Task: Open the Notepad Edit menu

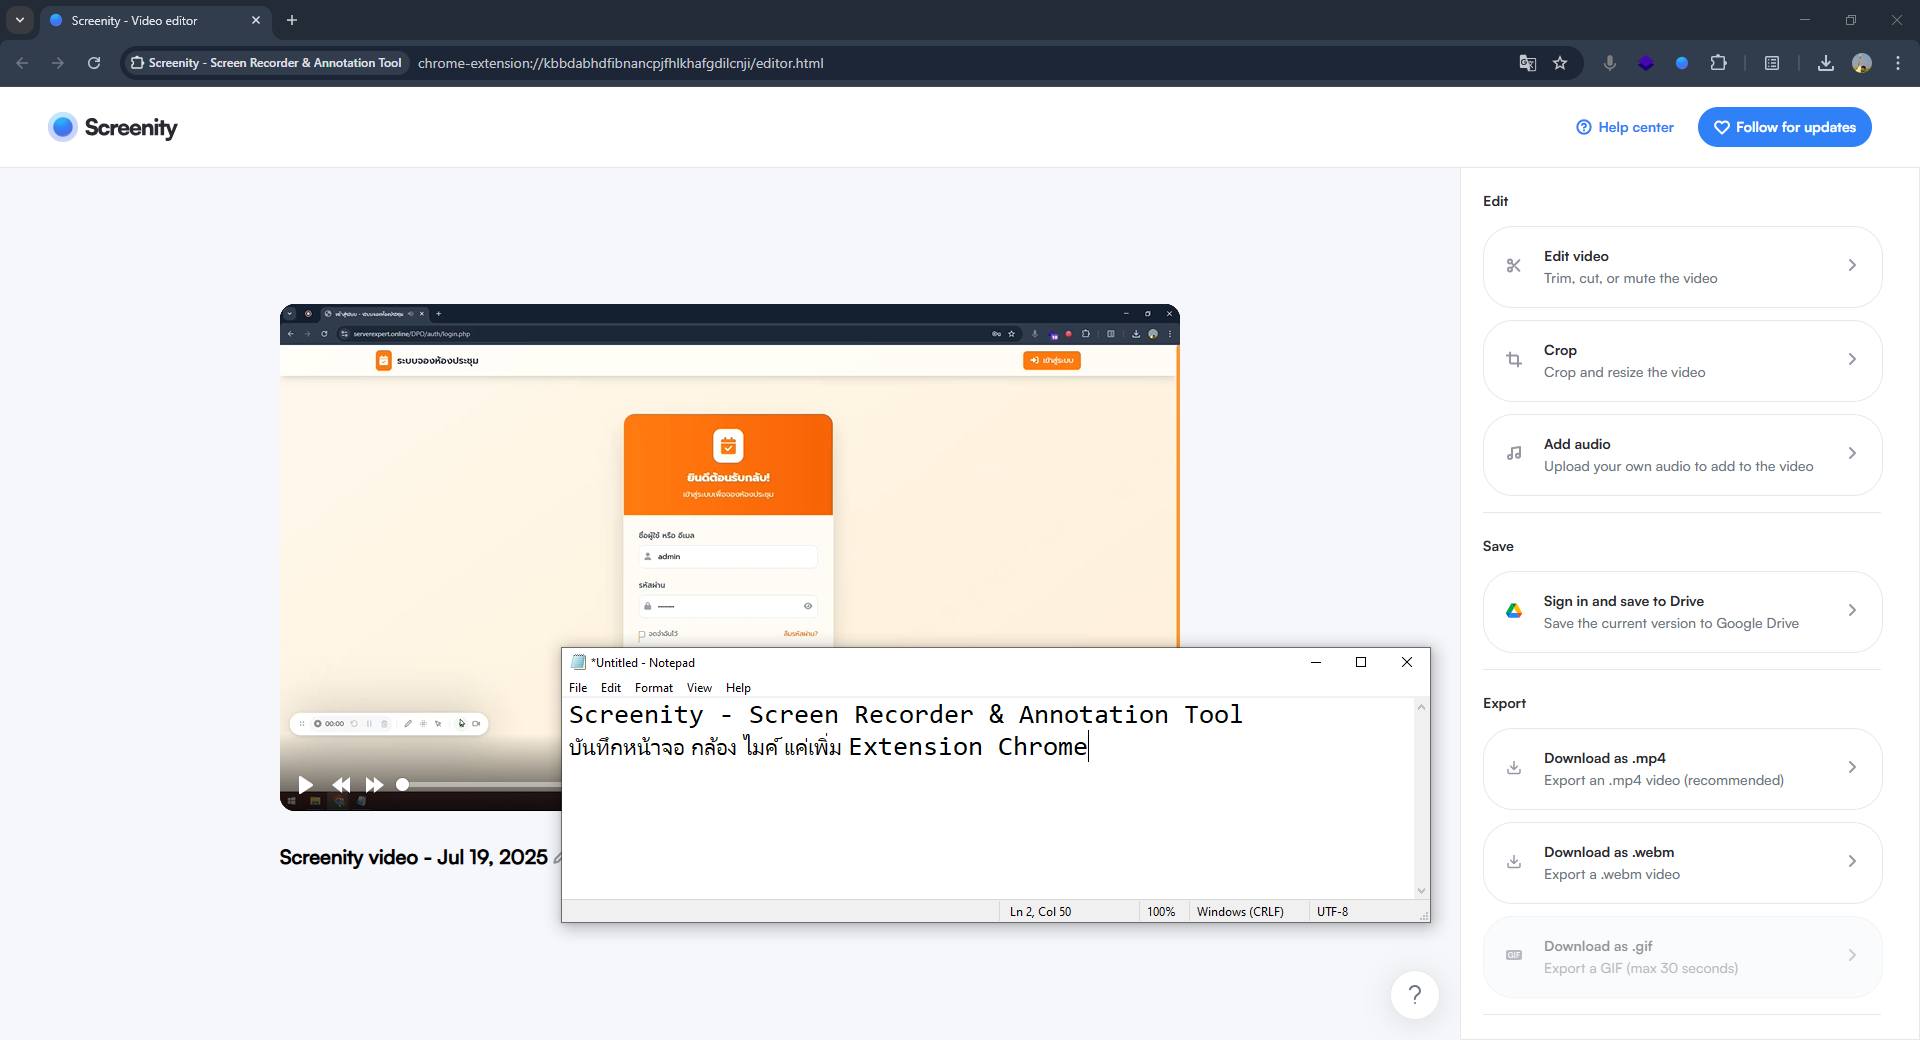Action: tap(611, 688)
